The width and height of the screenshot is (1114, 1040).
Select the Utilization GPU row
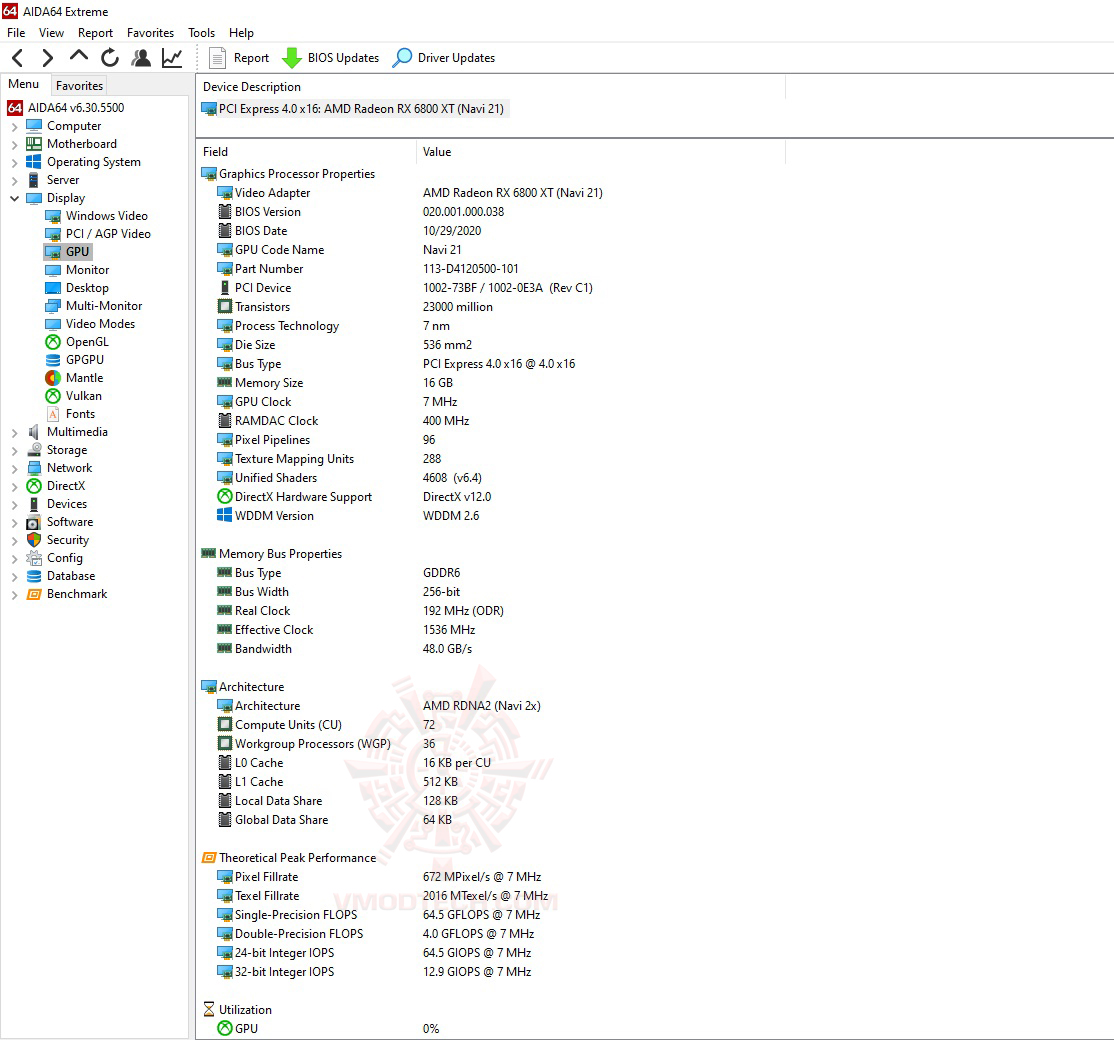click(328, 1029)
